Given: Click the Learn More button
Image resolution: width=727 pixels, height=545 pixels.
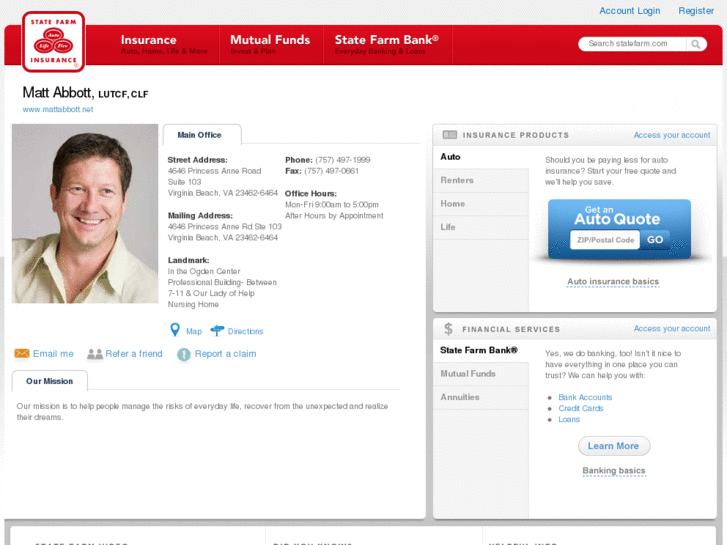Looking at the screenshot, I should (613, 446).
